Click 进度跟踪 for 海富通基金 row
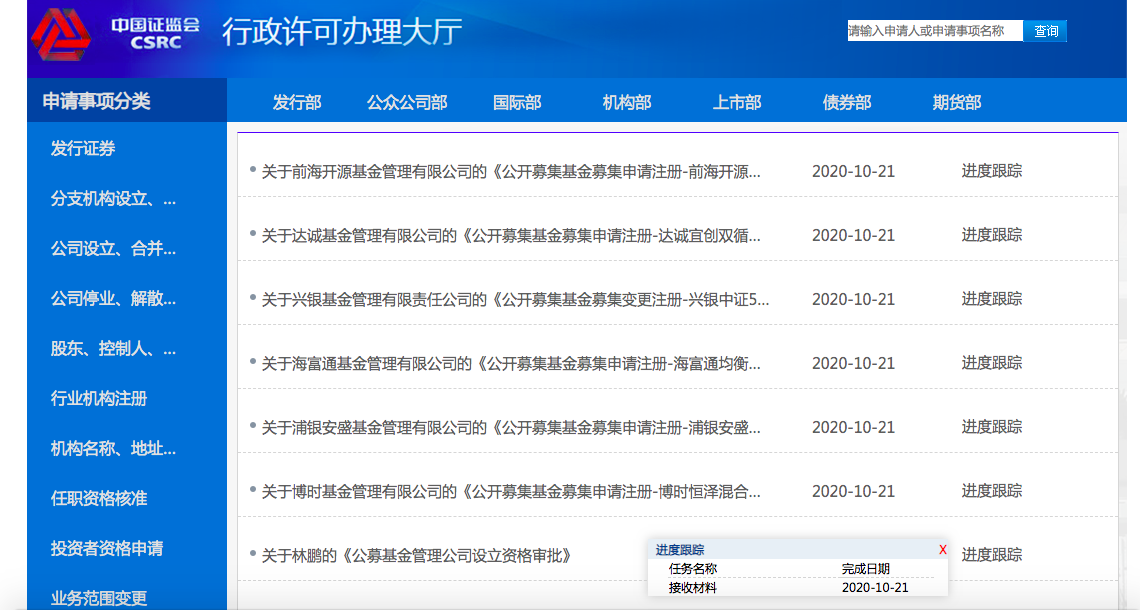 992,363
